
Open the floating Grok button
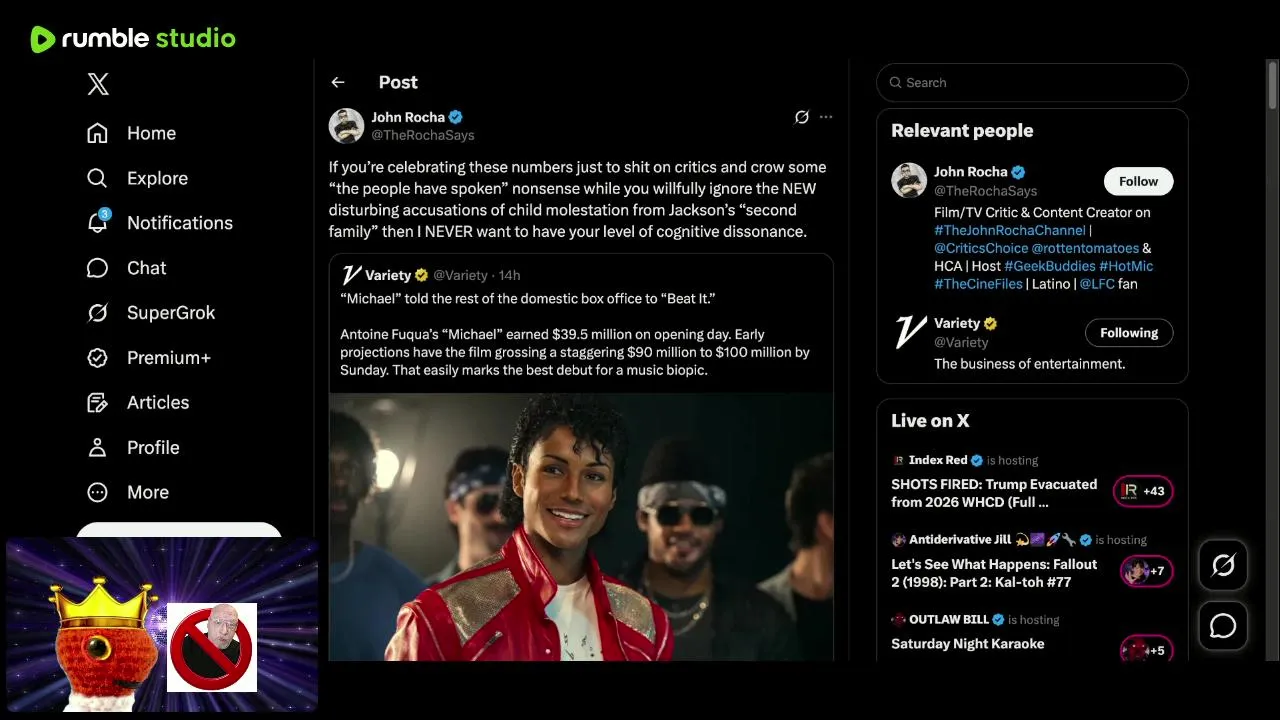pos(1223,566)
